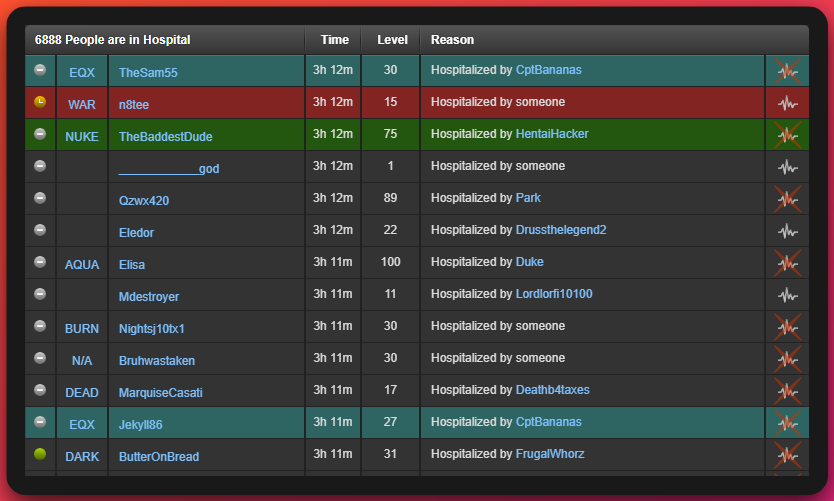Open the NUKE faction tag link

(82, 137)
